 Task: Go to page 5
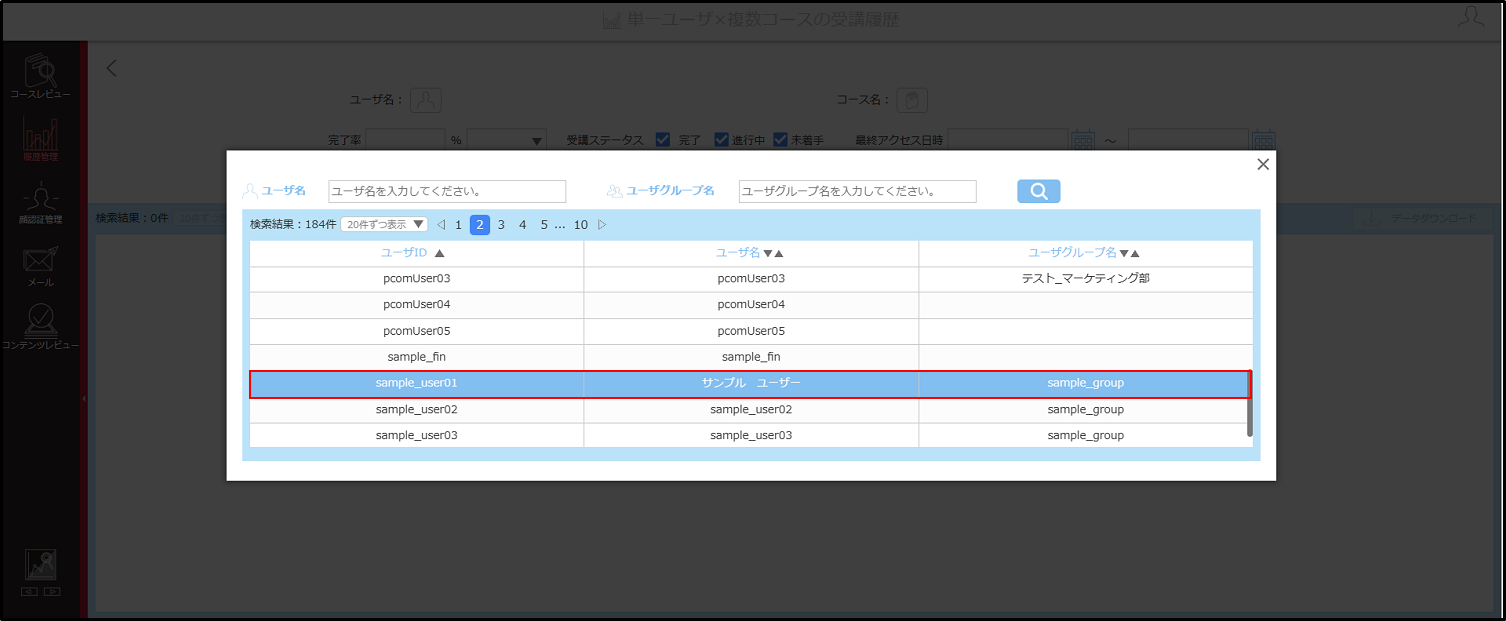[544, 225]
